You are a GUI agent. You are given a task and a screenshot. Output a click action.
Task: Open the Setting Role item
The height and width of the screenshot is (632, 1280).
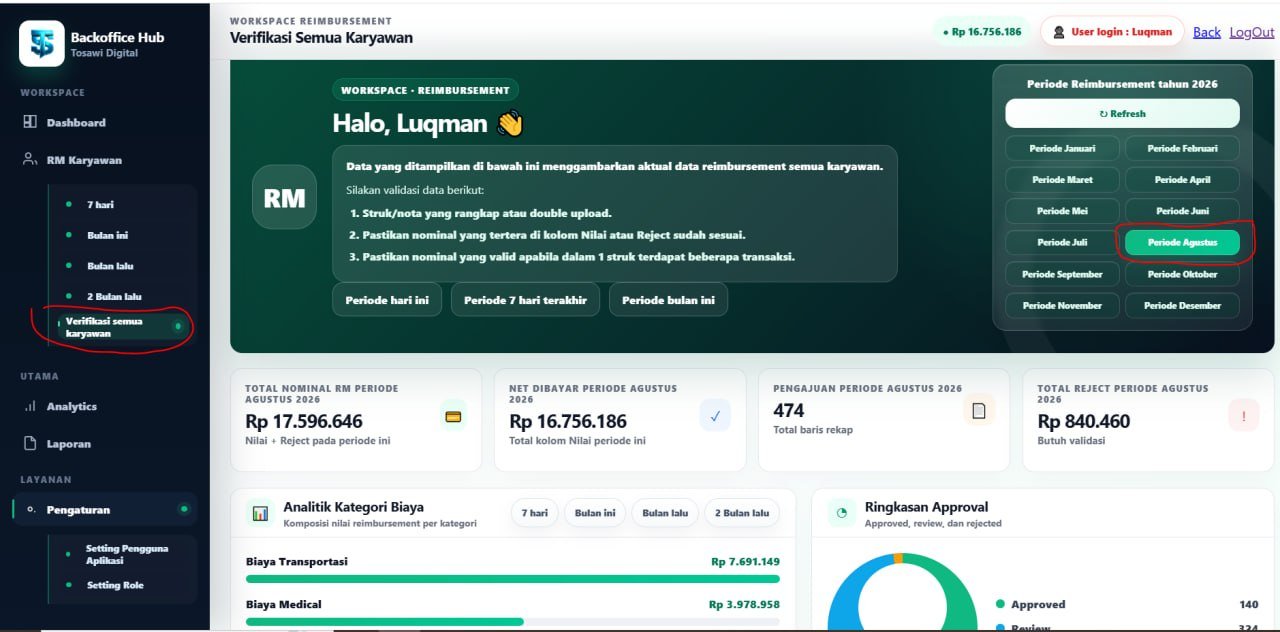pyautogui.click(x=115, y=585)
